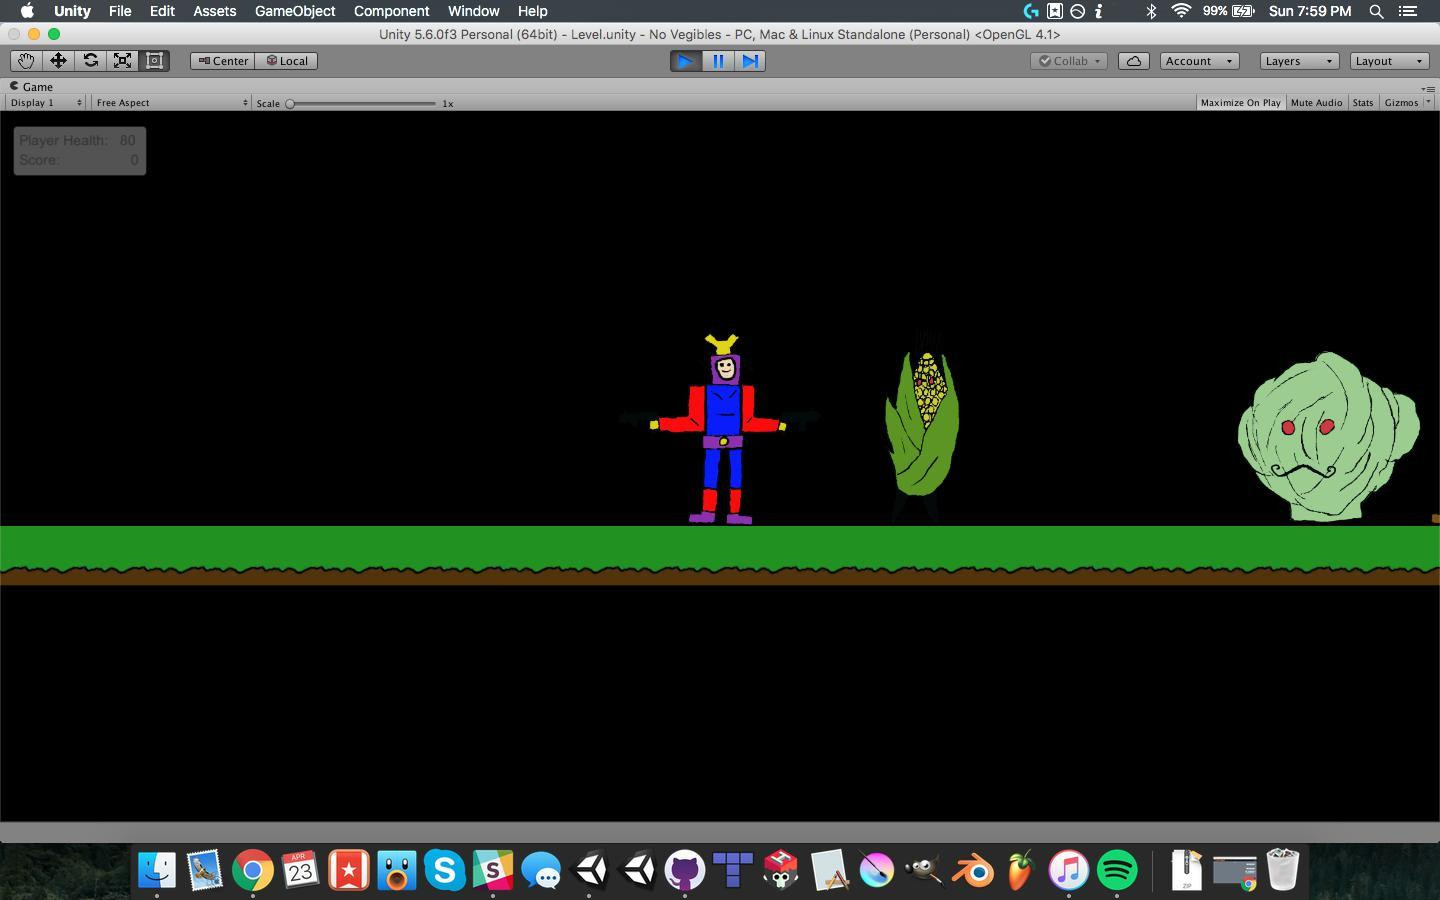This screenshot has width=1440, height=900.
Task: Open the Free Aspect ratio dropdown
Action: click(170, 103)
